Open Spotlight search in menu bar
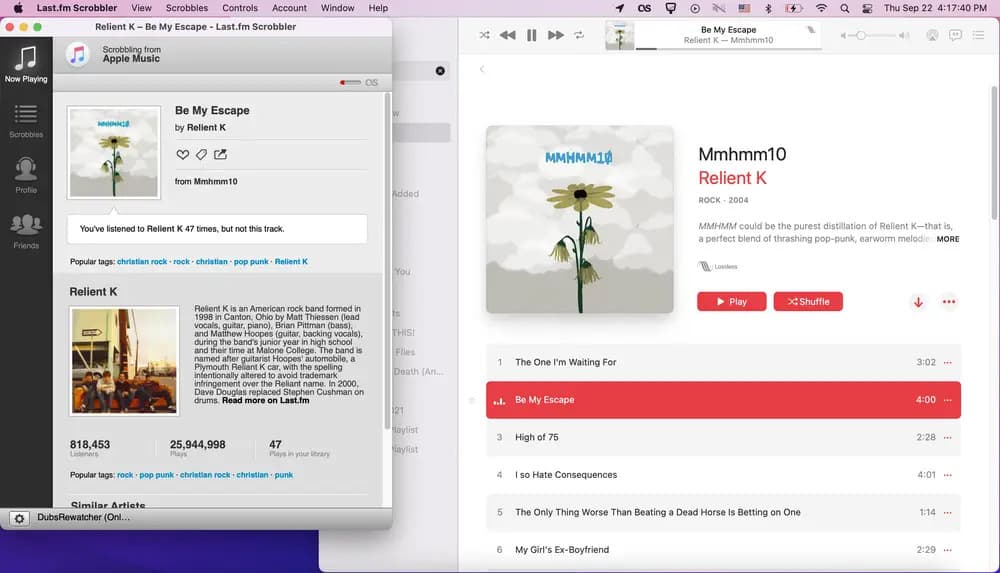This screenshot has height=573, width=1000. [x=844, y=8]
